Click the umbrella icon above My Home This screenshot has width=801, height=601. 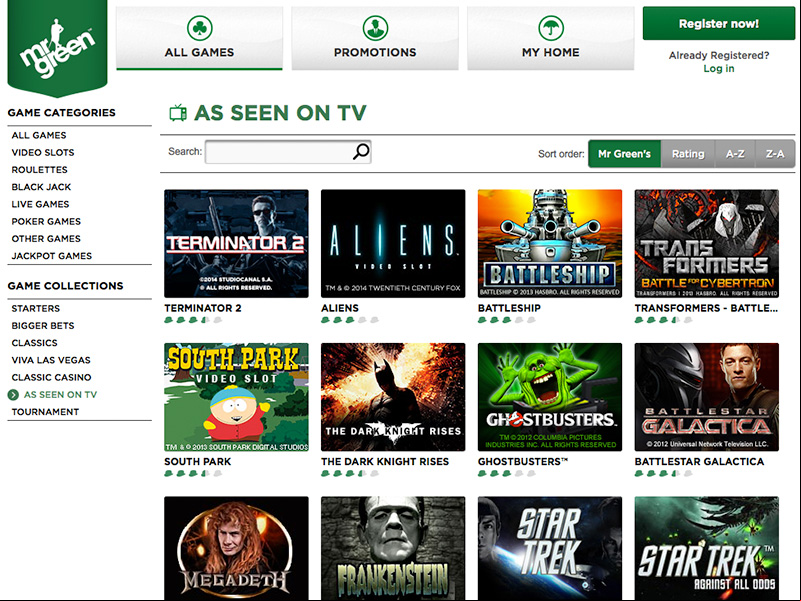pos(551,28)
